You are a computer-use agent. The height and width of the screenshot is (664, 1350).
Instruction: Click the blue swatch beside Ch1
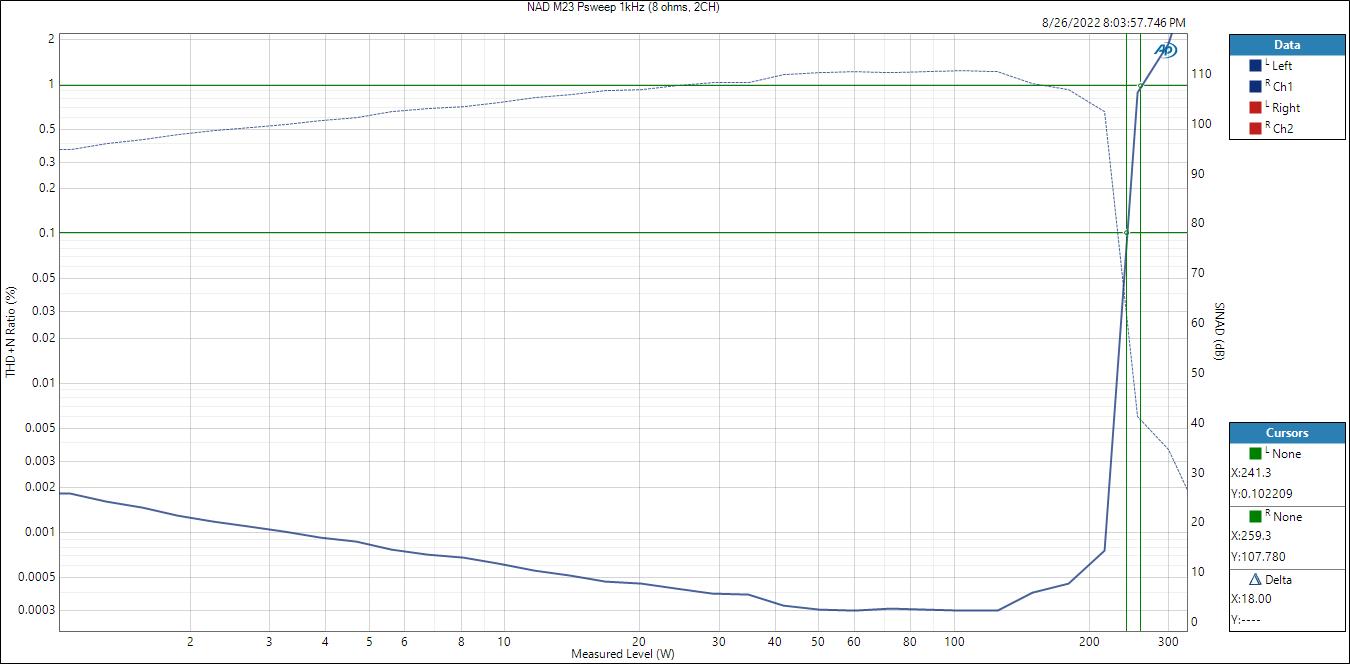pos(1255,87)
